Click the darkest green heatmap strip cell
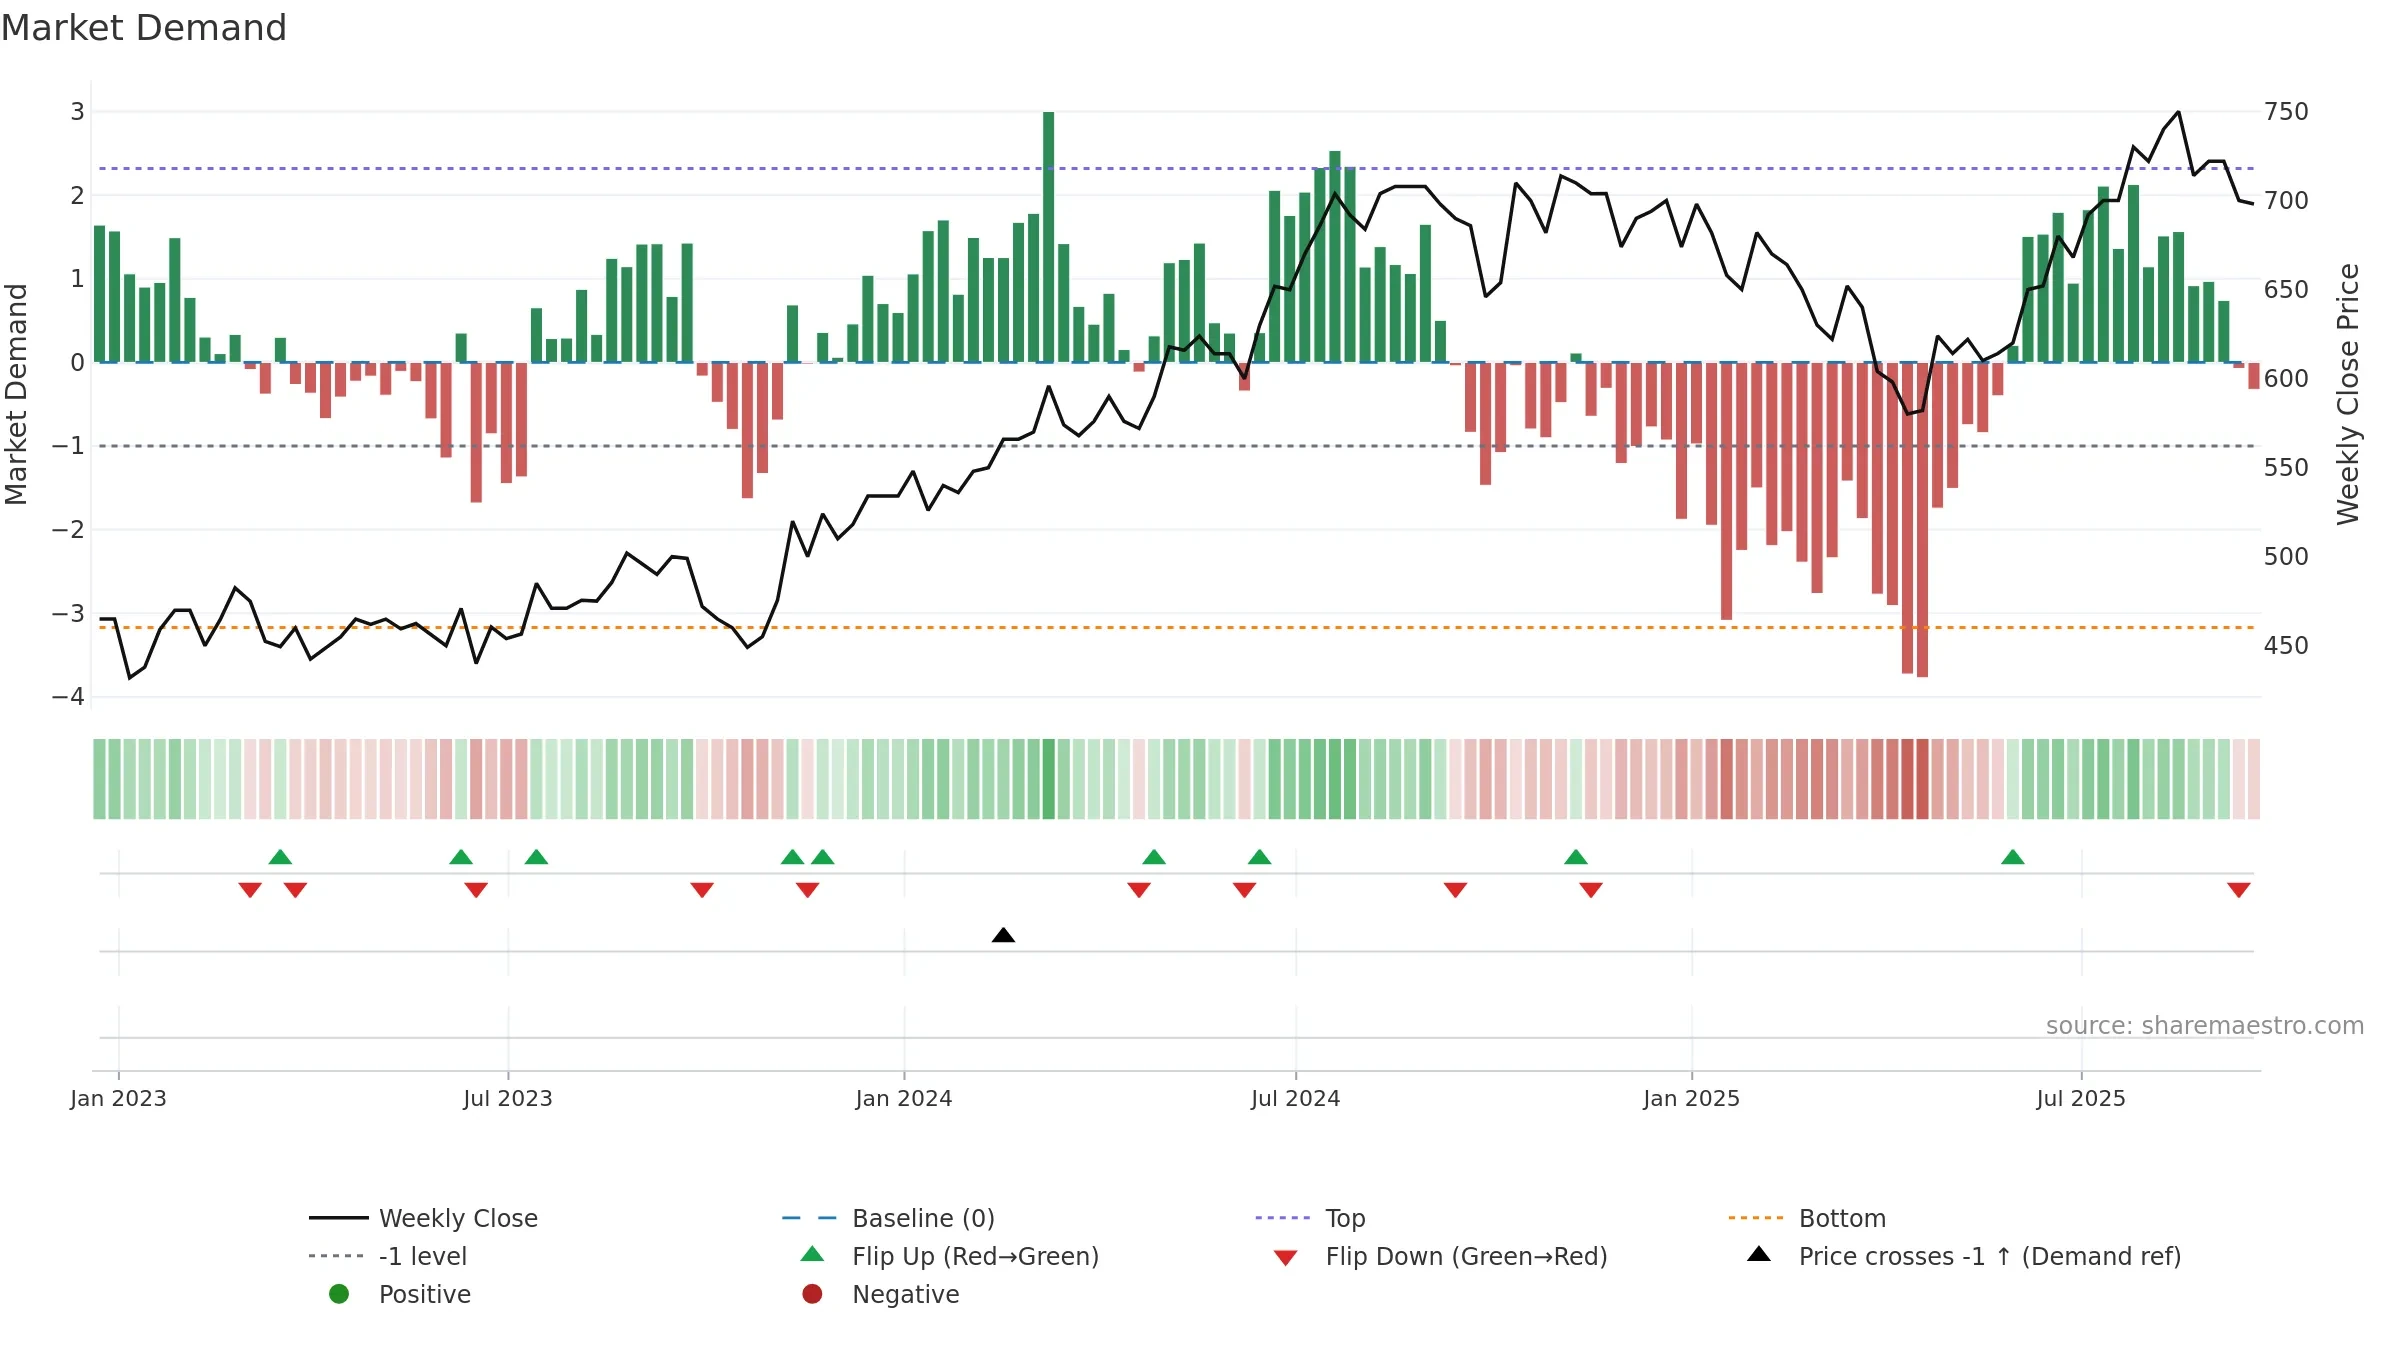 (1048, 779)
